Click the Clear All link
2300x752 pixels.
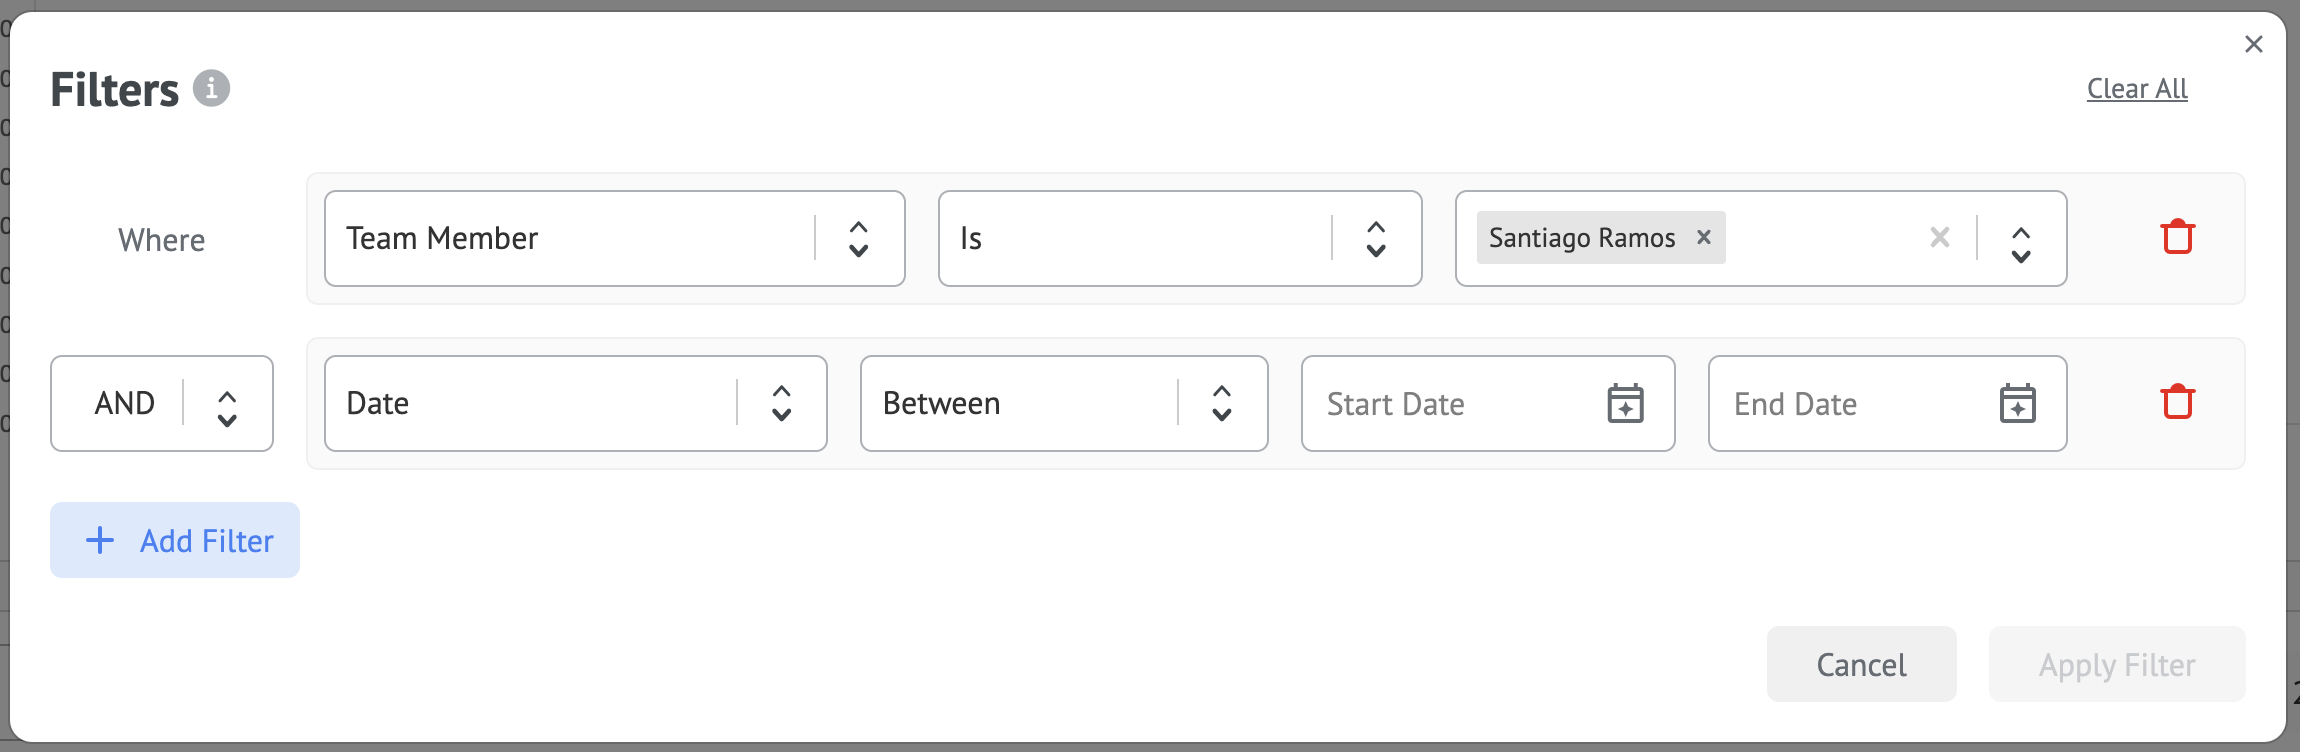pyautogui.click(x=2137, y=89)
